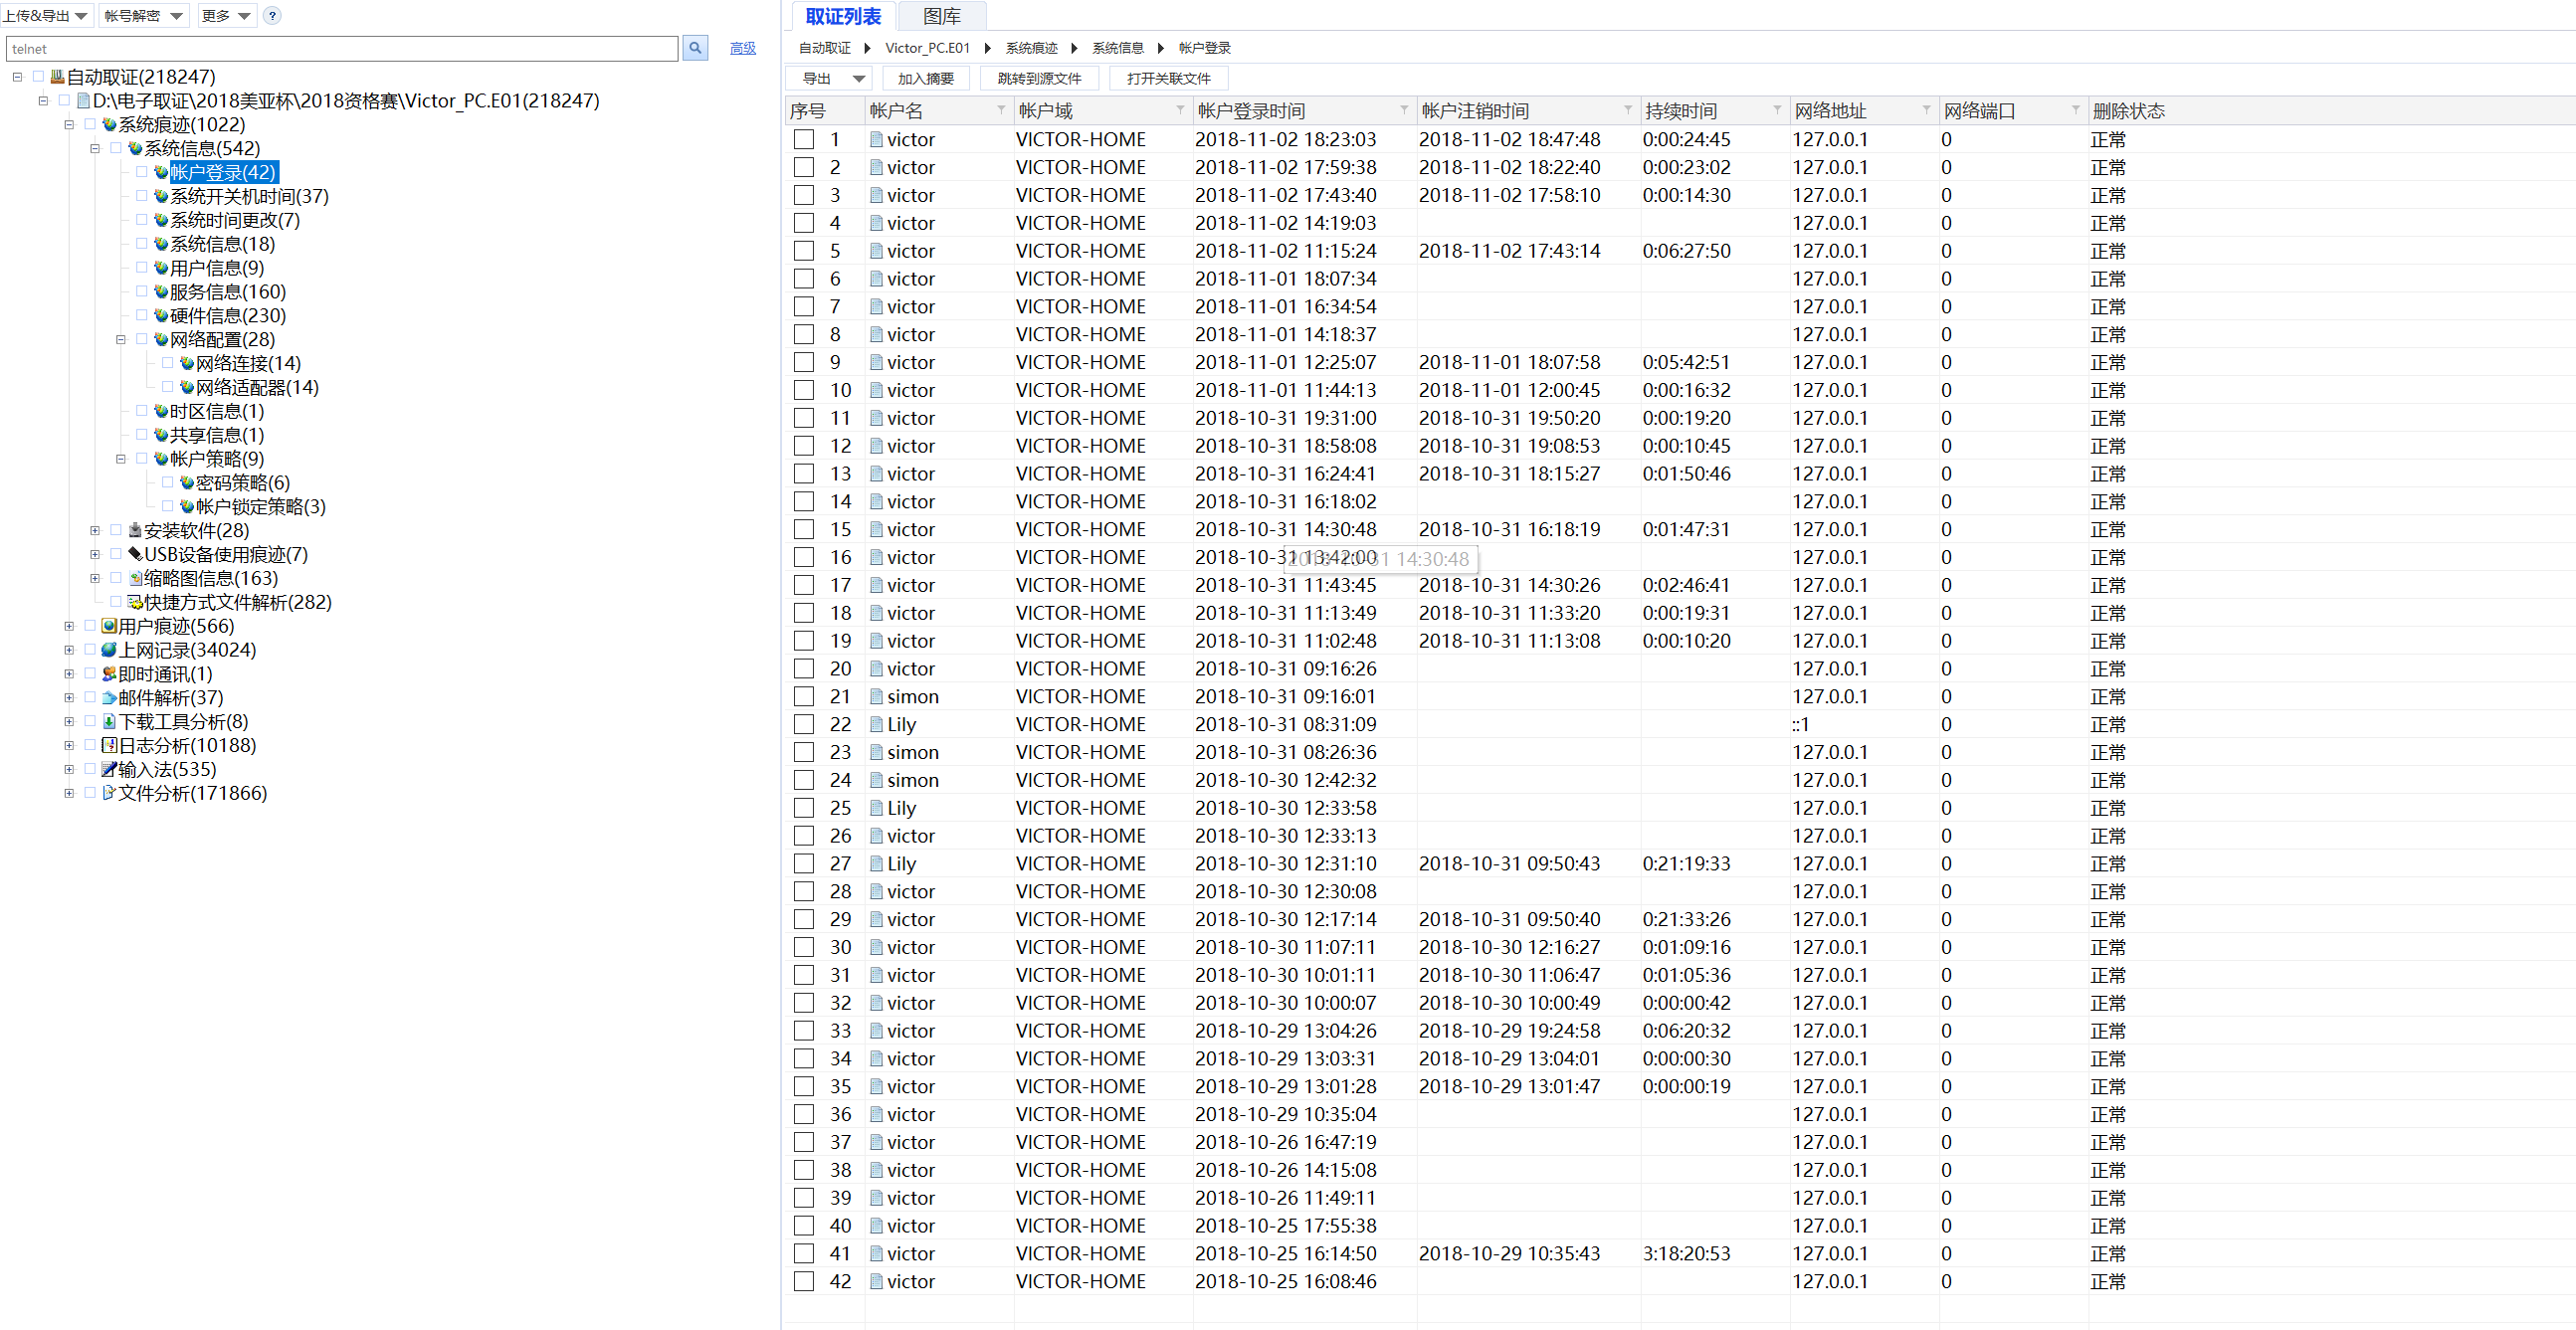Click filter icon on 帐户名 column
Screen dimensions: 2576x1330
pyautogui.click(x=1000, y=111)
